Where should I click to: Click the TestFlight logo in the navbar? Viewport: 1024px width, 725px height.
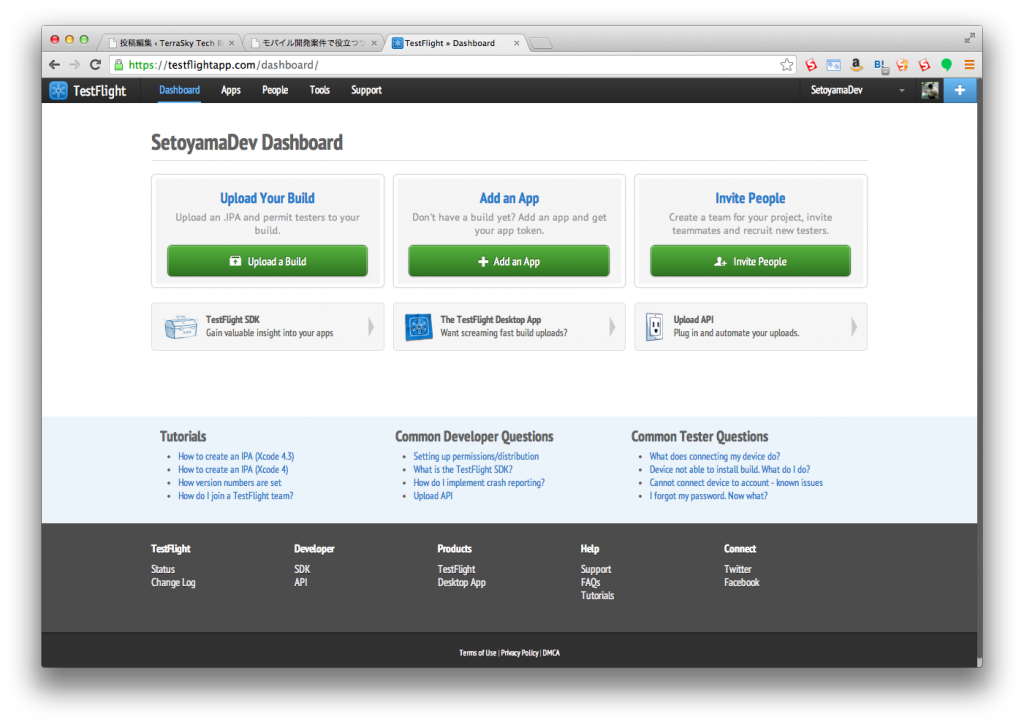(88, 90)
